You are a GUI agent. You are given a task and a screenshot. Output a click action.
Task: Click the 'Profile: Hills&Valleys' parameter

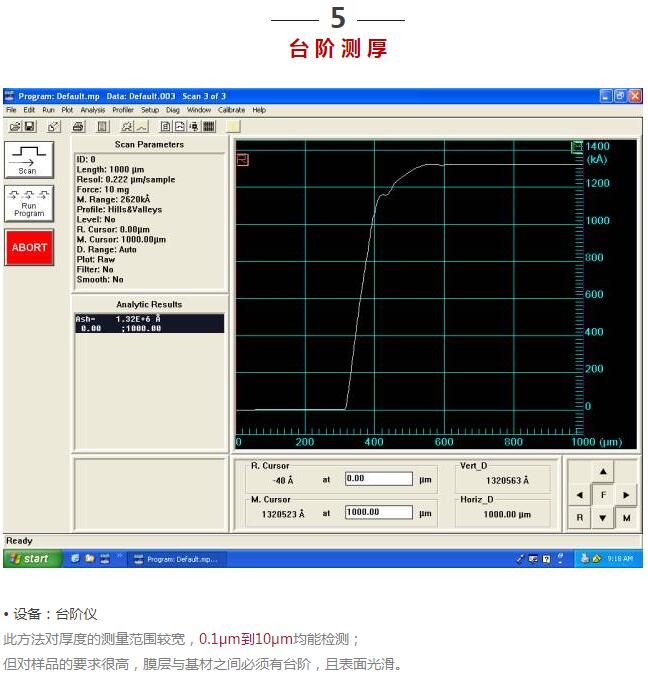(119, 210)
